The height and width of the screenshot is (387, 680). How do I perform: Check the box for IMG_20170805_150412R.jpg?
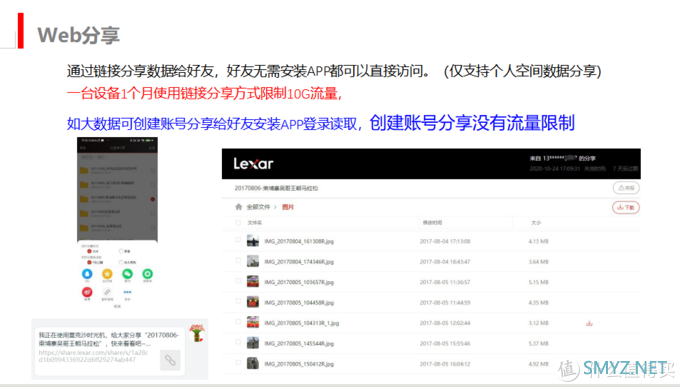pyautogui.click(x=238, y=362)
